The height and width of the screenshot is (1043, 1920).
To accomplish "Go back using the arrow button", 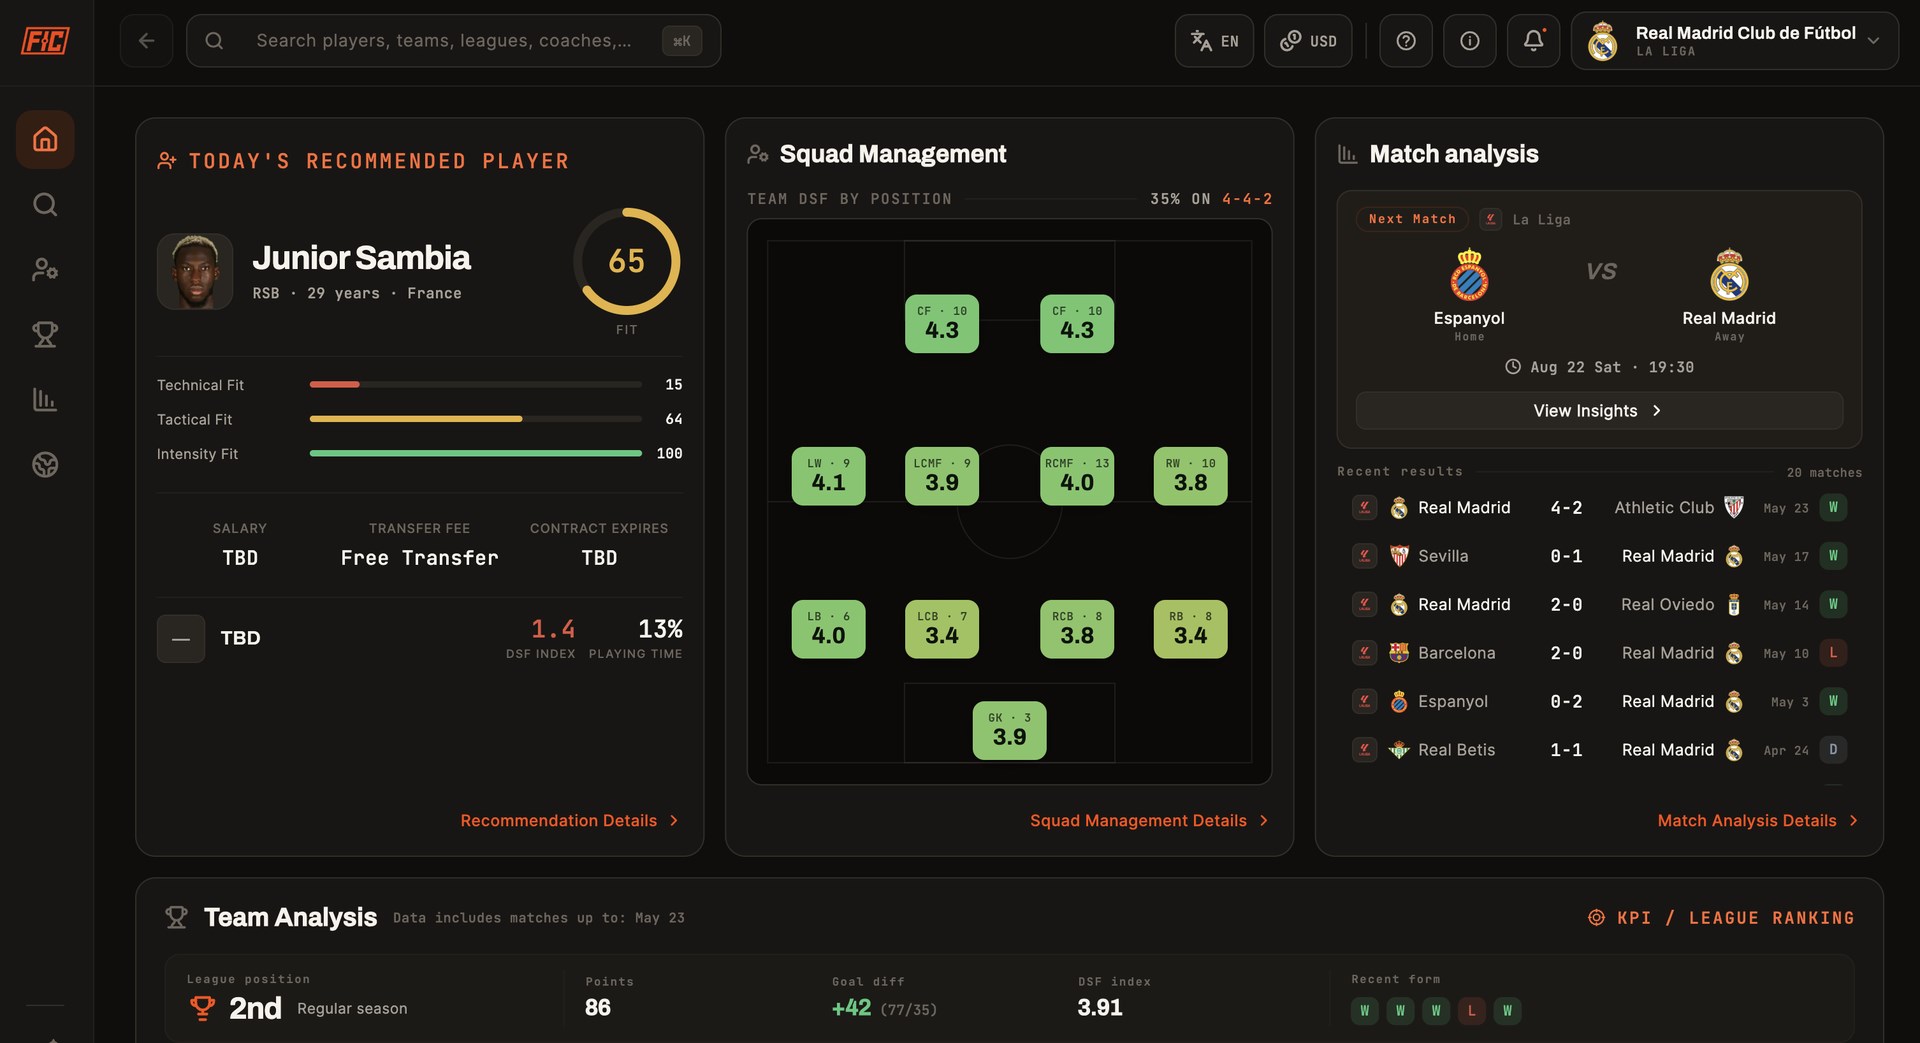I will coord(147,41).
